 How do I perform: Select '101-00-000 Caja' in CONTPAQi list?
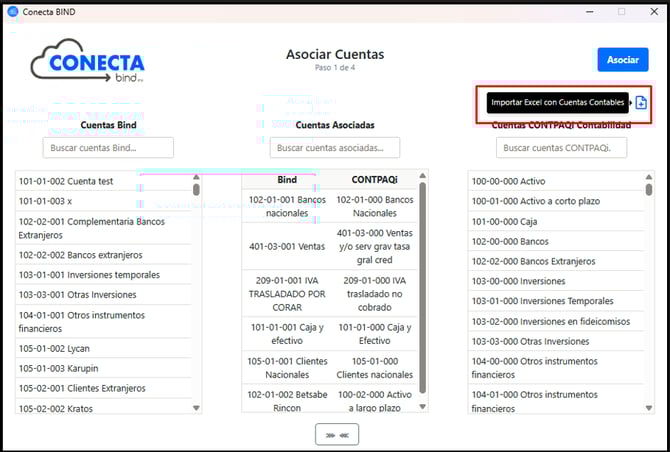click(x=556, y=221)
